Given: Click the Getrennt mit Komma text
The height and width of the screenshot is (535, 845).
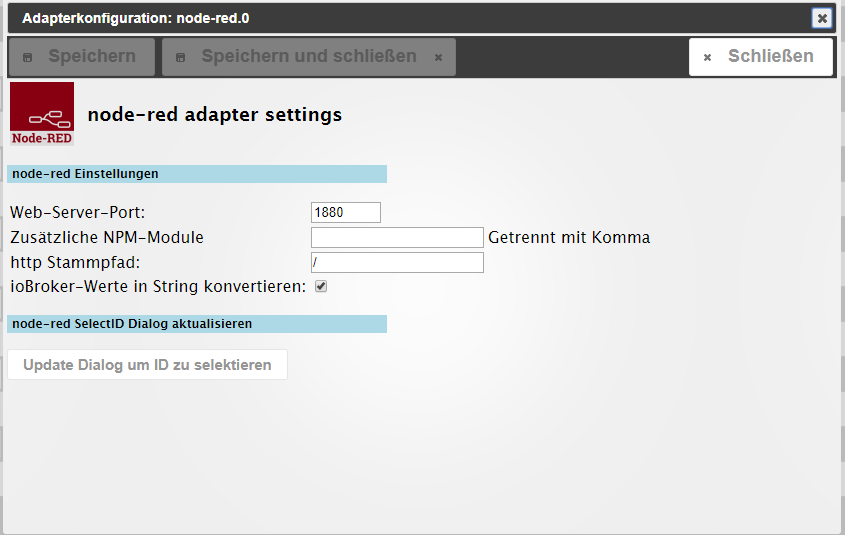Looking at the screenshot, I should click(x=569, y=238).
